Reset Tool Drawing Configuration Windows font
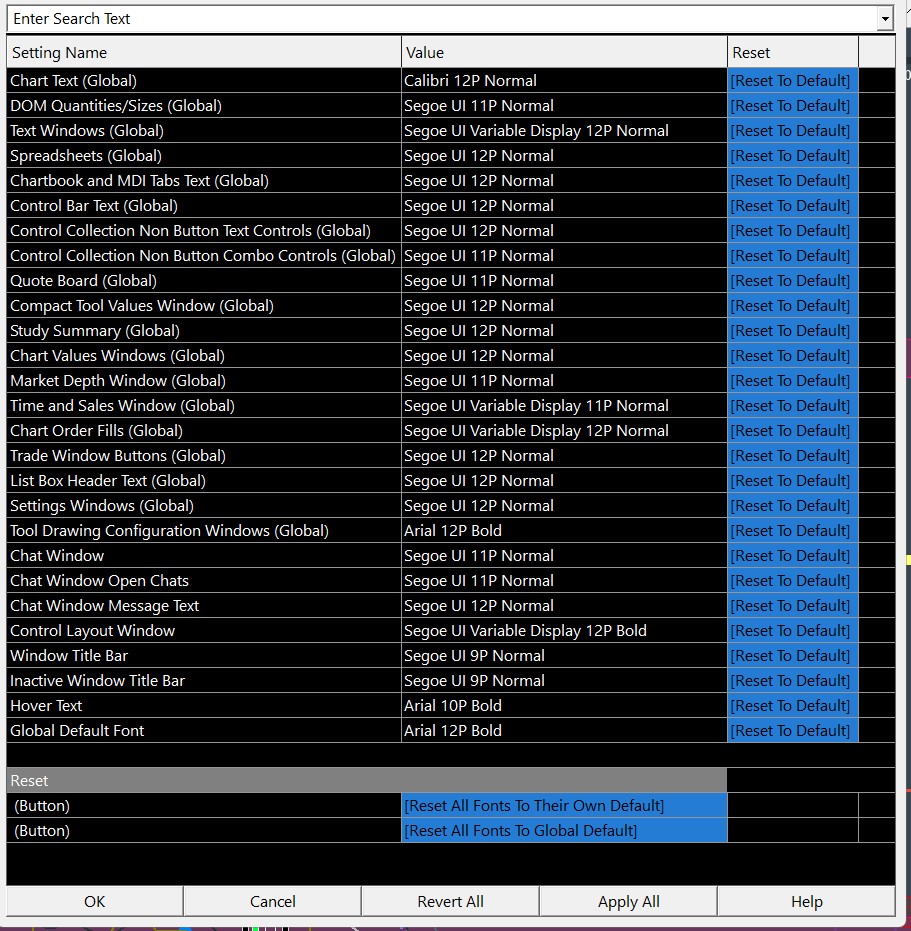Screen dimensions: 911x931 click(792, 531)
